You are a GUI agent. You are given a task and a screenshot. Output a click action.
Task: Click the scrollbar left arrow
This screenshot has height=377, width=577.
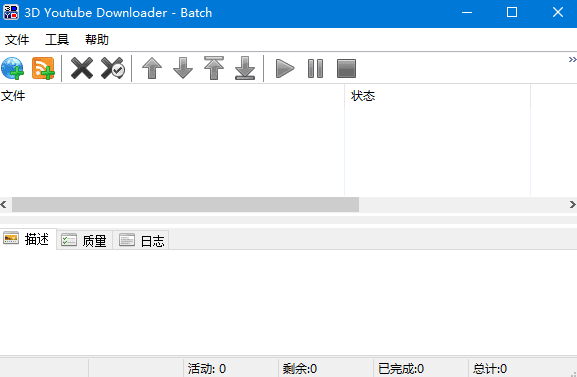tap(4, 204)
